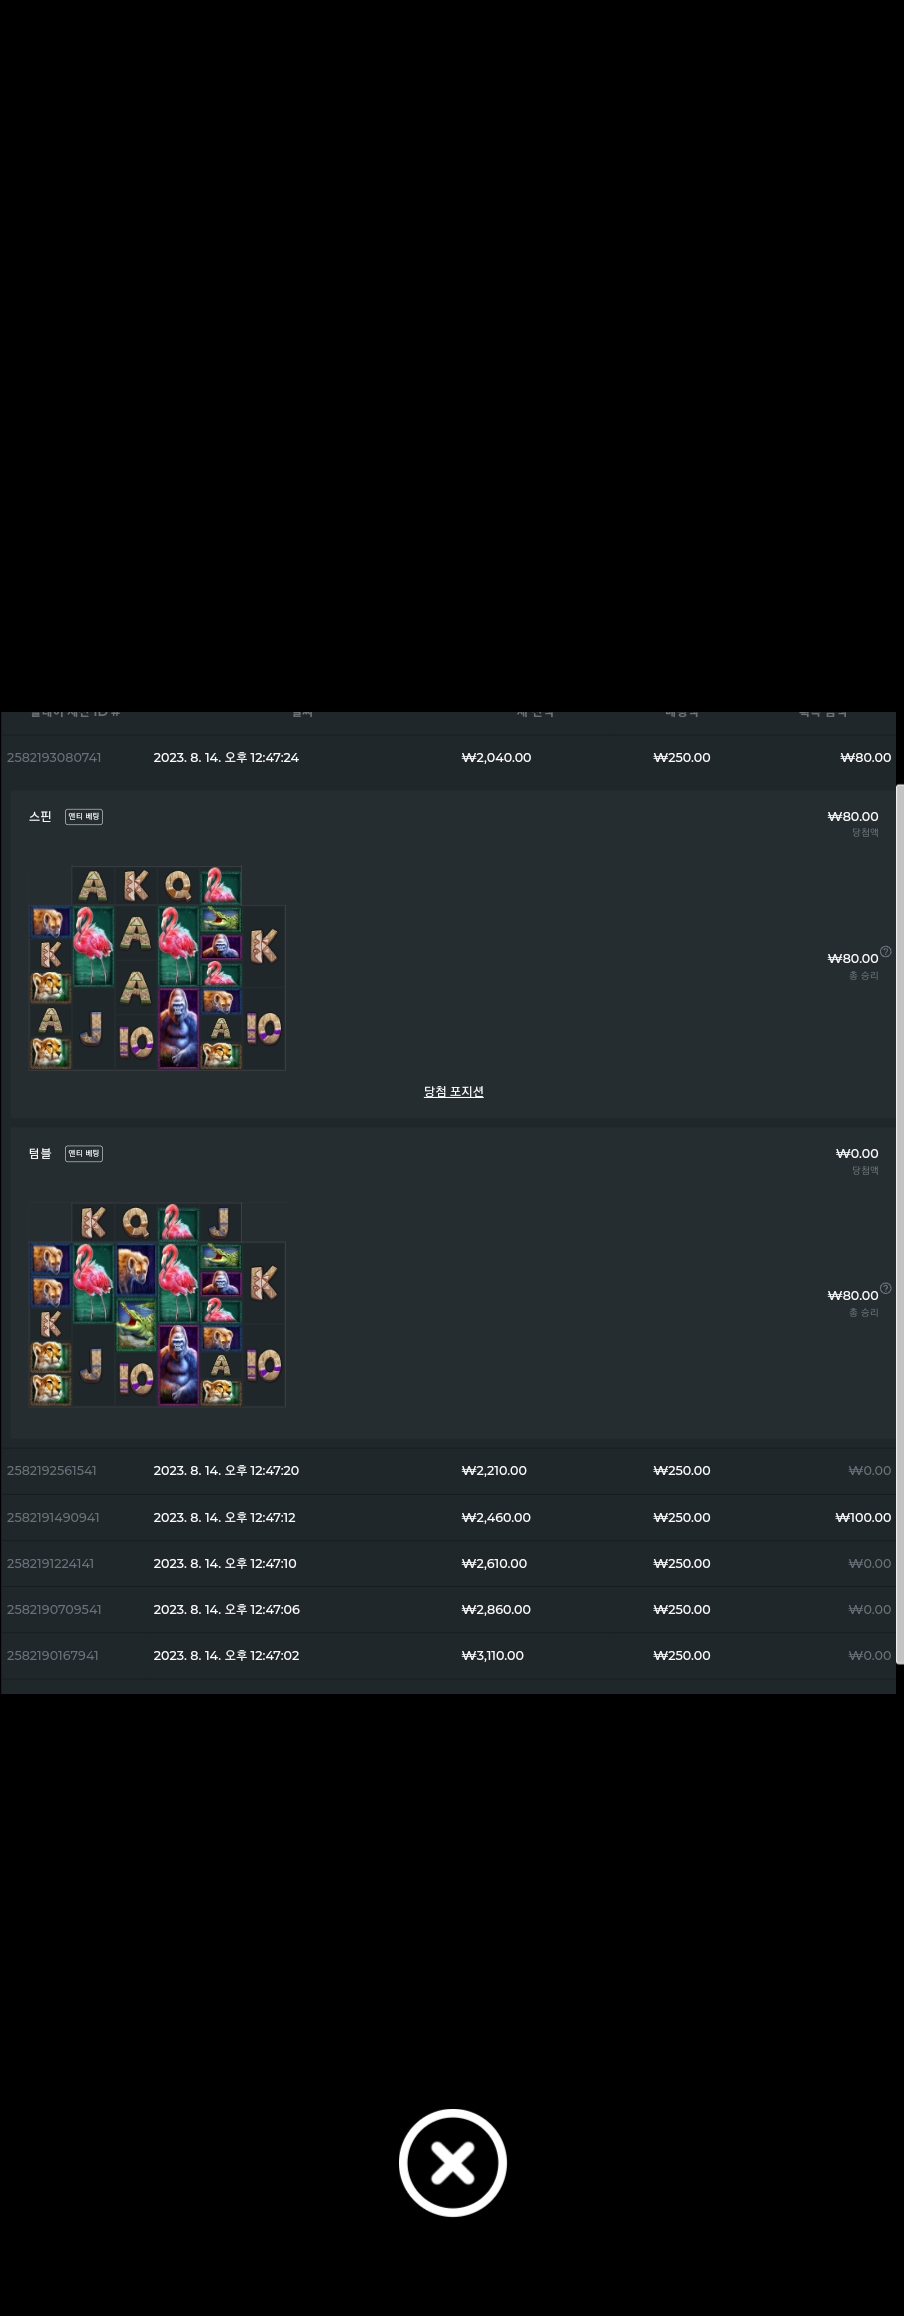Click the spin result reel grid thumbnail
Screen dimensions: 904x2316
157,968
